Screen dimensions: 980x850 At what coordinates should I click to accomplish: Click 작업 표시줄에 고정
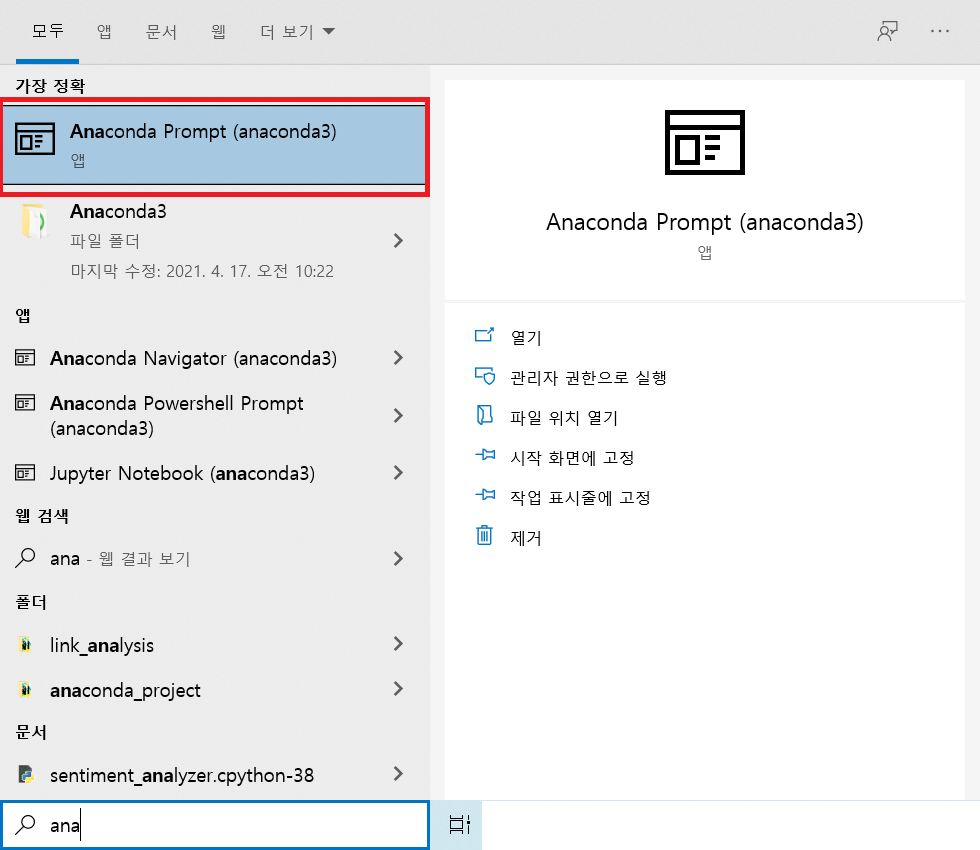pos(580,498)
